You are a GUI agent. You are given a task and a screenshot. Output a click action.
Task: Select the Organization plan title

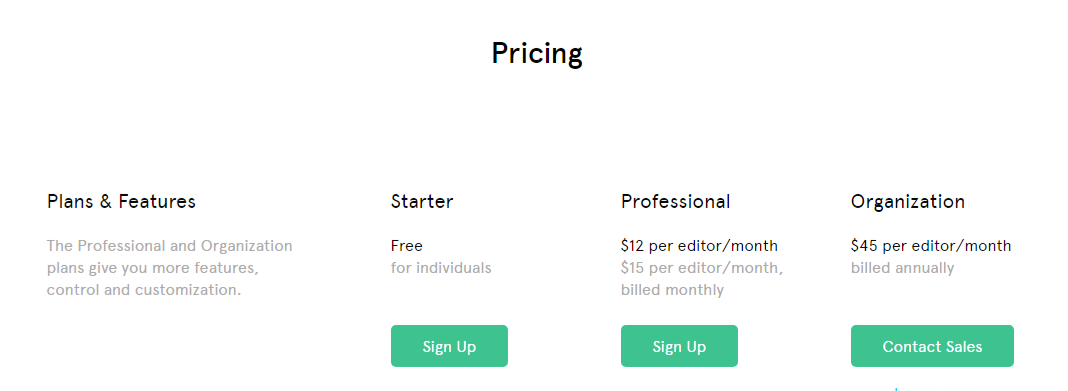click(907, 202)
